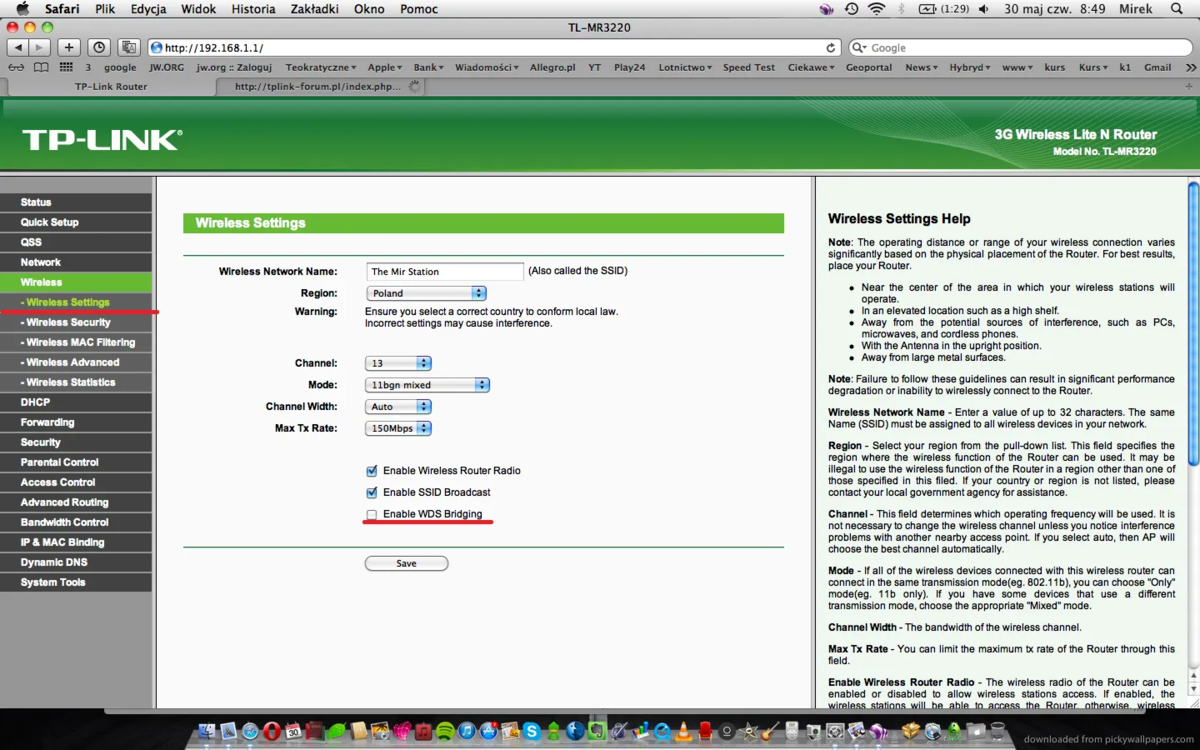Launch Opera from the Dock
1200x750 pixels.
coord(272,732)
